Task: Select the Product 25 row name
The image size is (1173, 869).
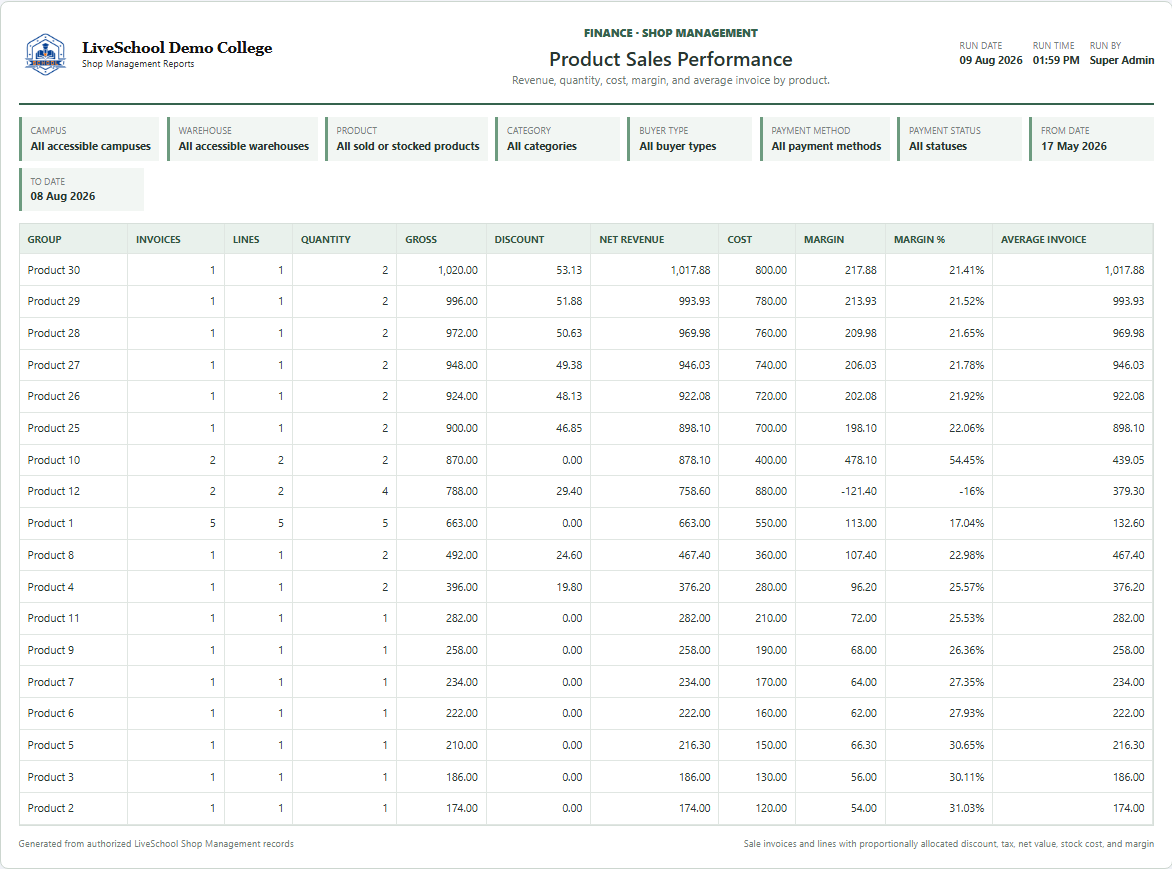Action: pos(54,429)
